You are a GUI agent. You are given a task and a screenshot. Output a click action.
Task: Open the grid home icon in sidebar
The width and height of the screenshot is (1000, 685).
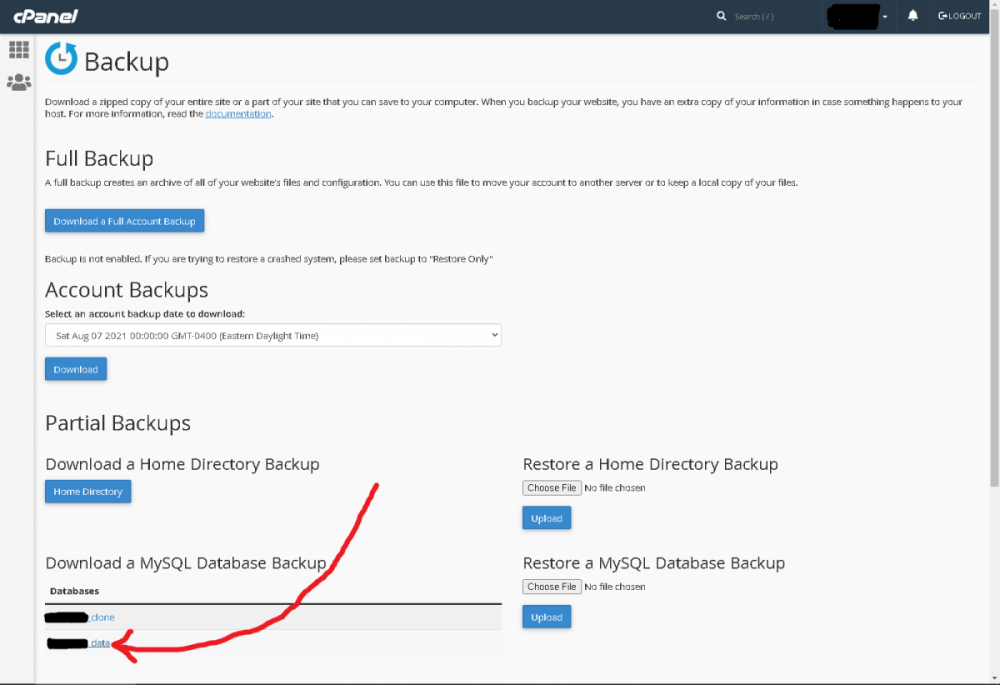click(18, 50)
